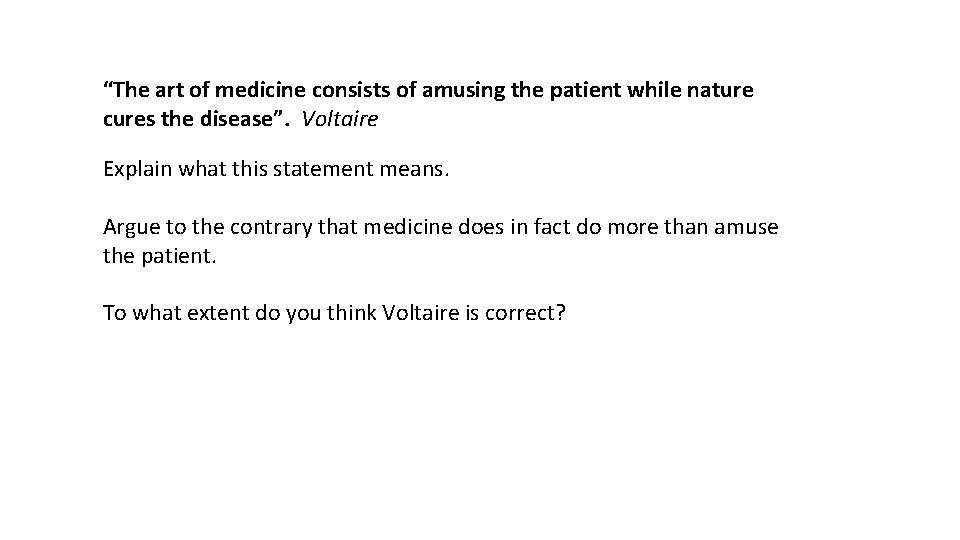This screenshot has width=960, height=540.
Task: Click 'the patient.' on its own line
Action: [159, 255]
